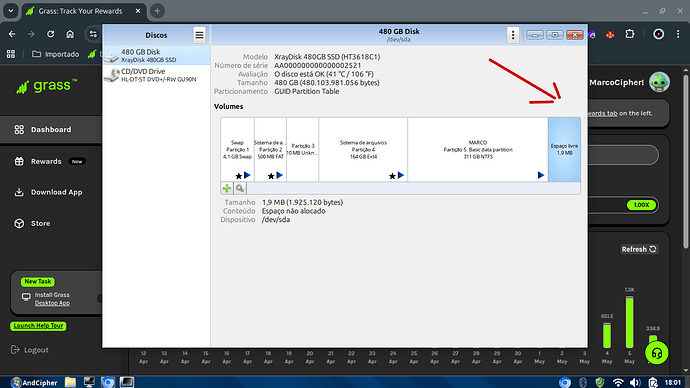This screenshot has height=388, width=690.
Task: Open the Dashboard page in Grass
Action: pyautogui.click(x=51, y=129)
